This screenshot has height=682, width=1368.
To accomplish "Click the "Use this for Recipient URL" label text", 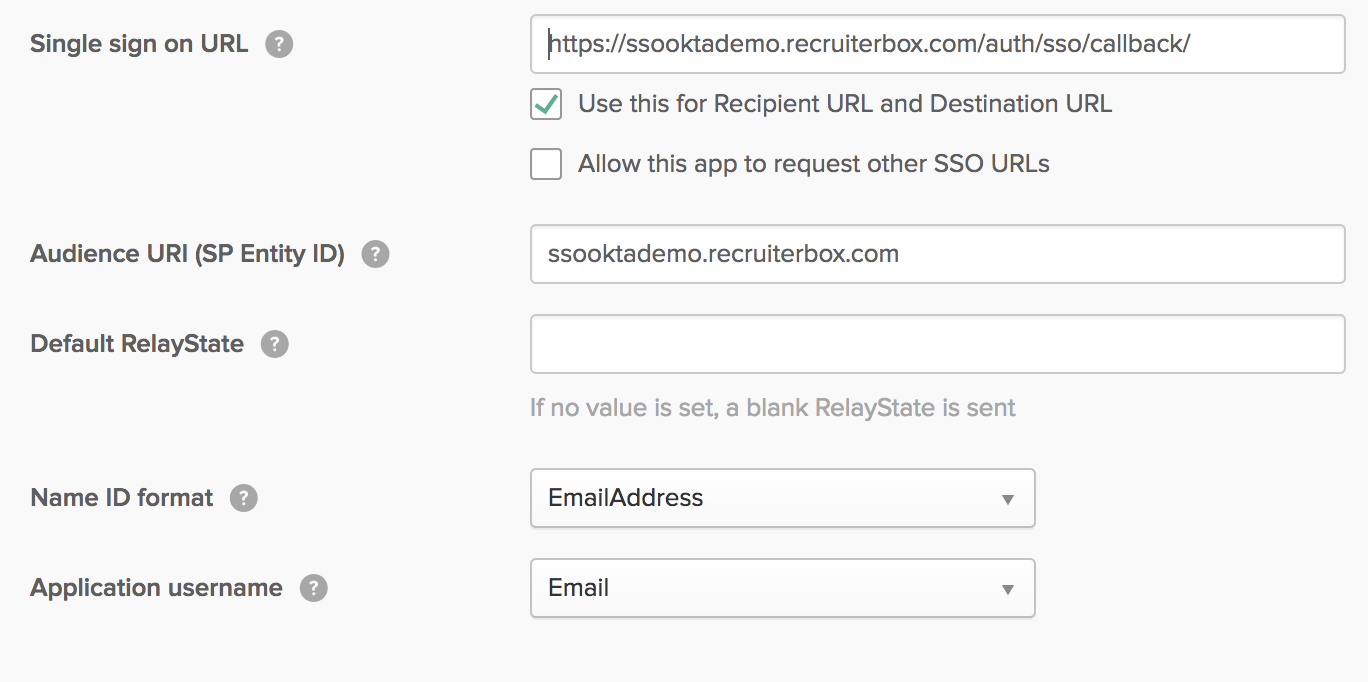I will point(844,104).
